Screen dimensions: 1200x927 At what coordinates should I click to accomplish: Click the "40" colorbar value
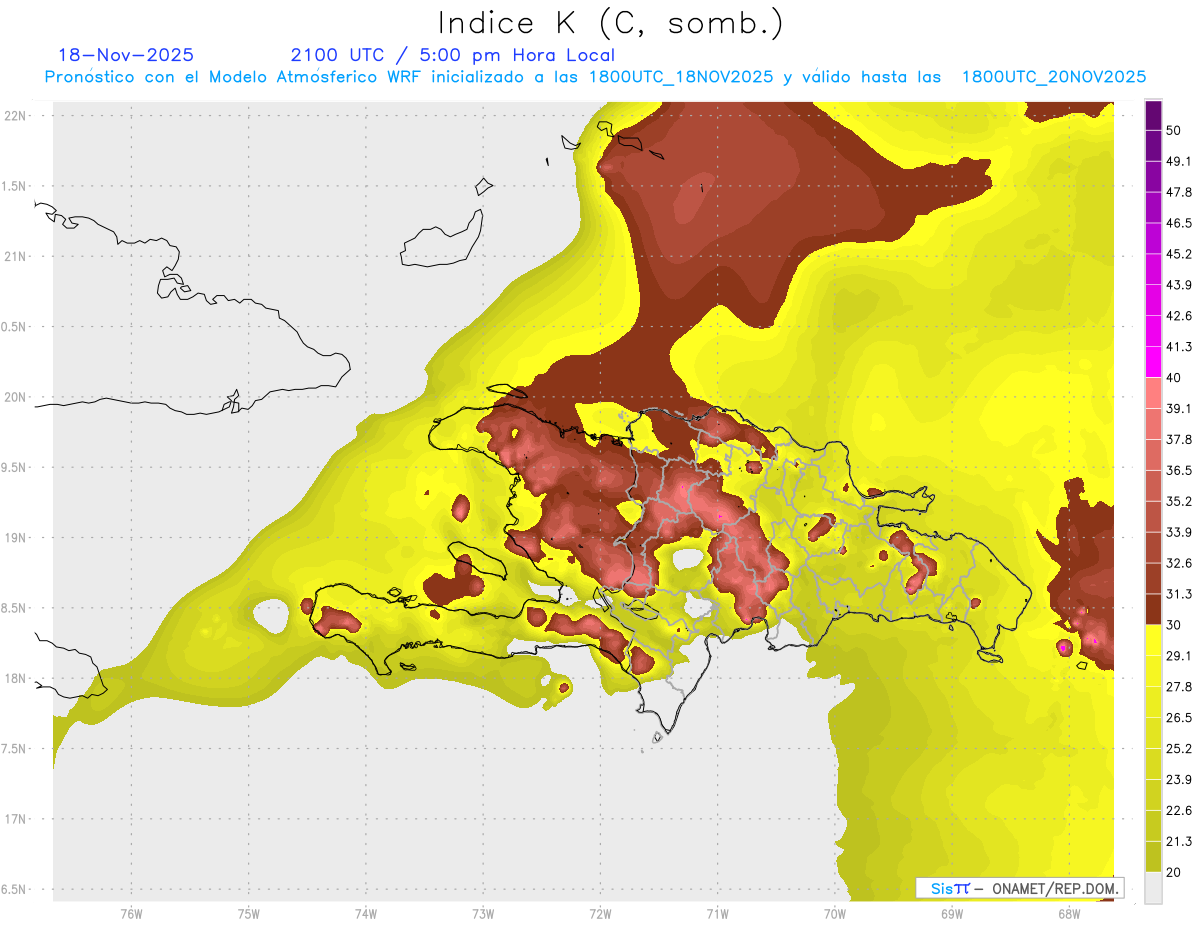tap(1175, 378)
